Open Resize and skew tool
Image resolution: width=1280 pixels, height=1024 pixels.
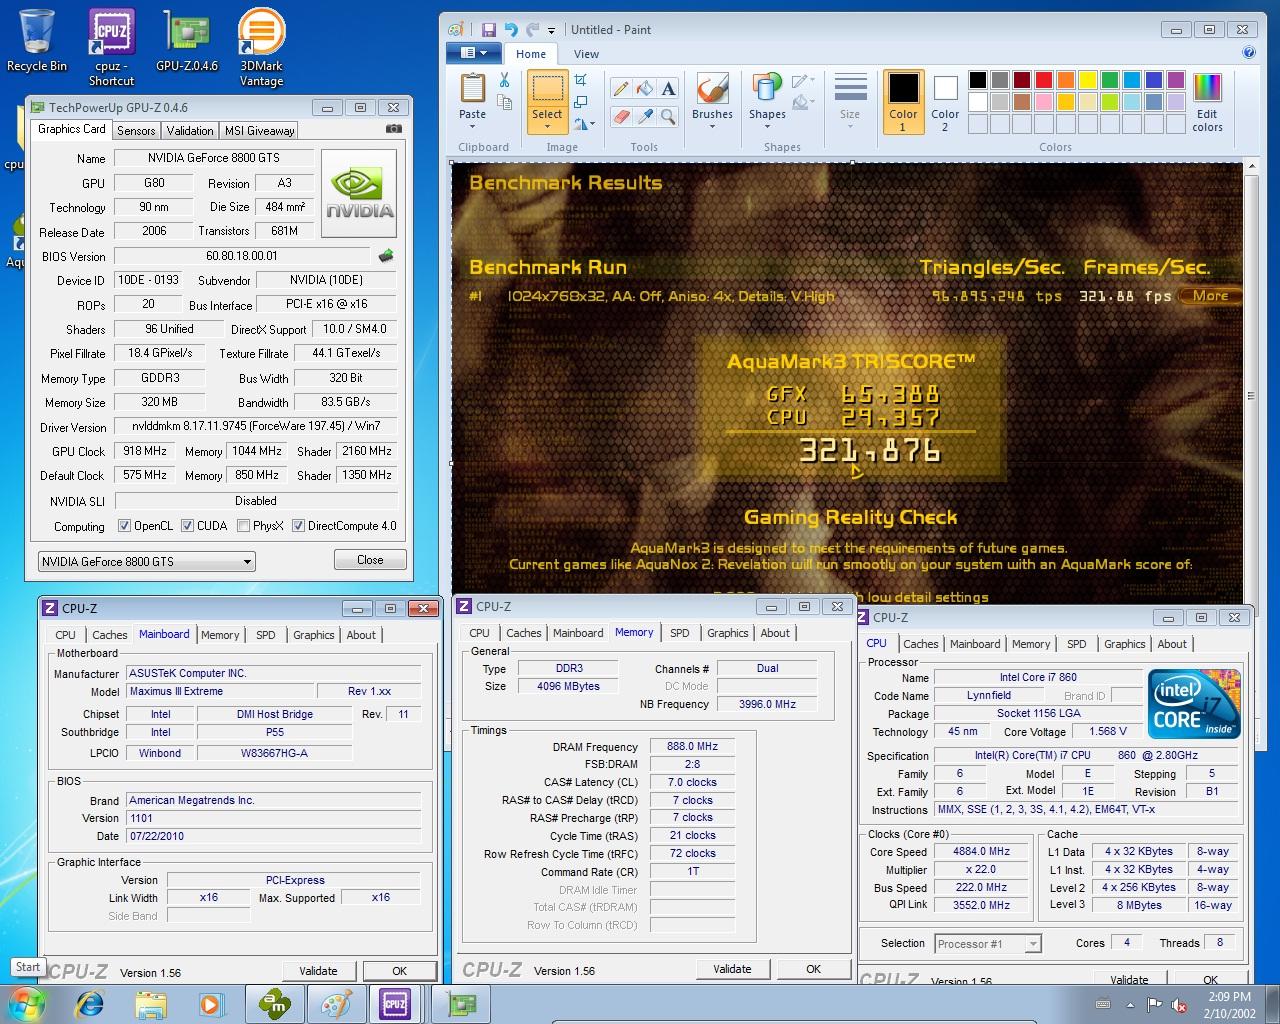(580, 102)
